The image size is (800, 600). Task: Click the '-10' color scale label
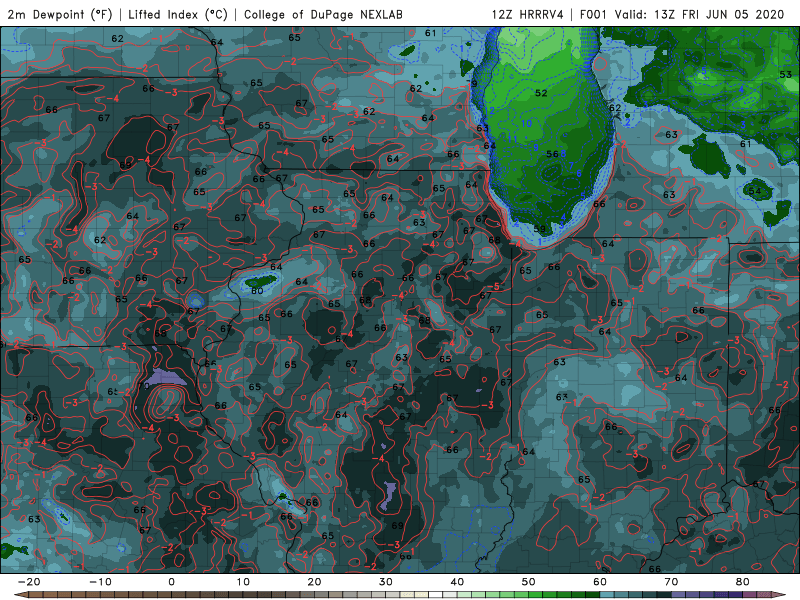click(x=100, y=582)
